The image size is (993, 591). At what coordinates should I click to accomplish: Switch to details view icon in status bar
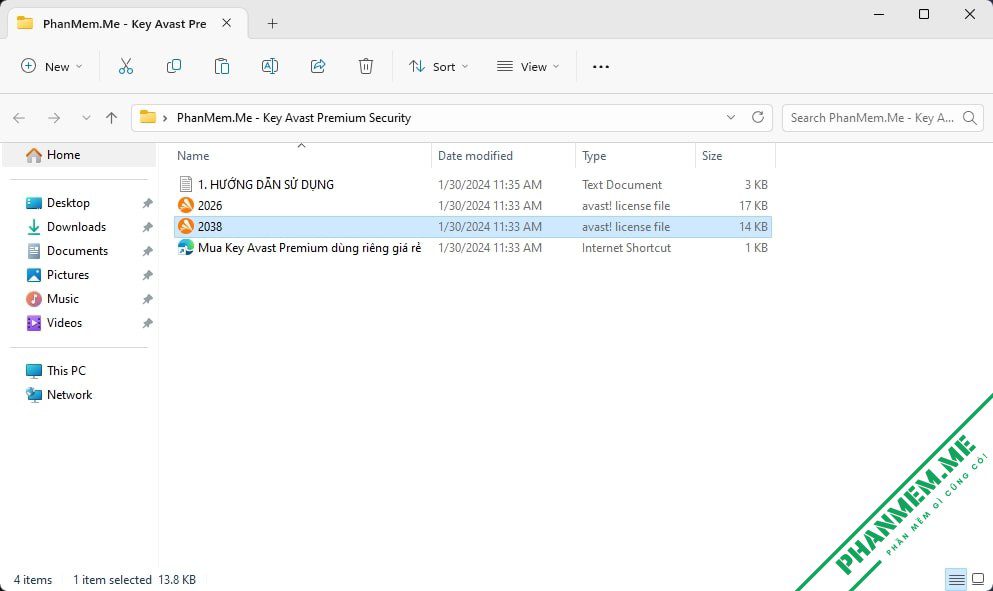(x=956, y=579)
